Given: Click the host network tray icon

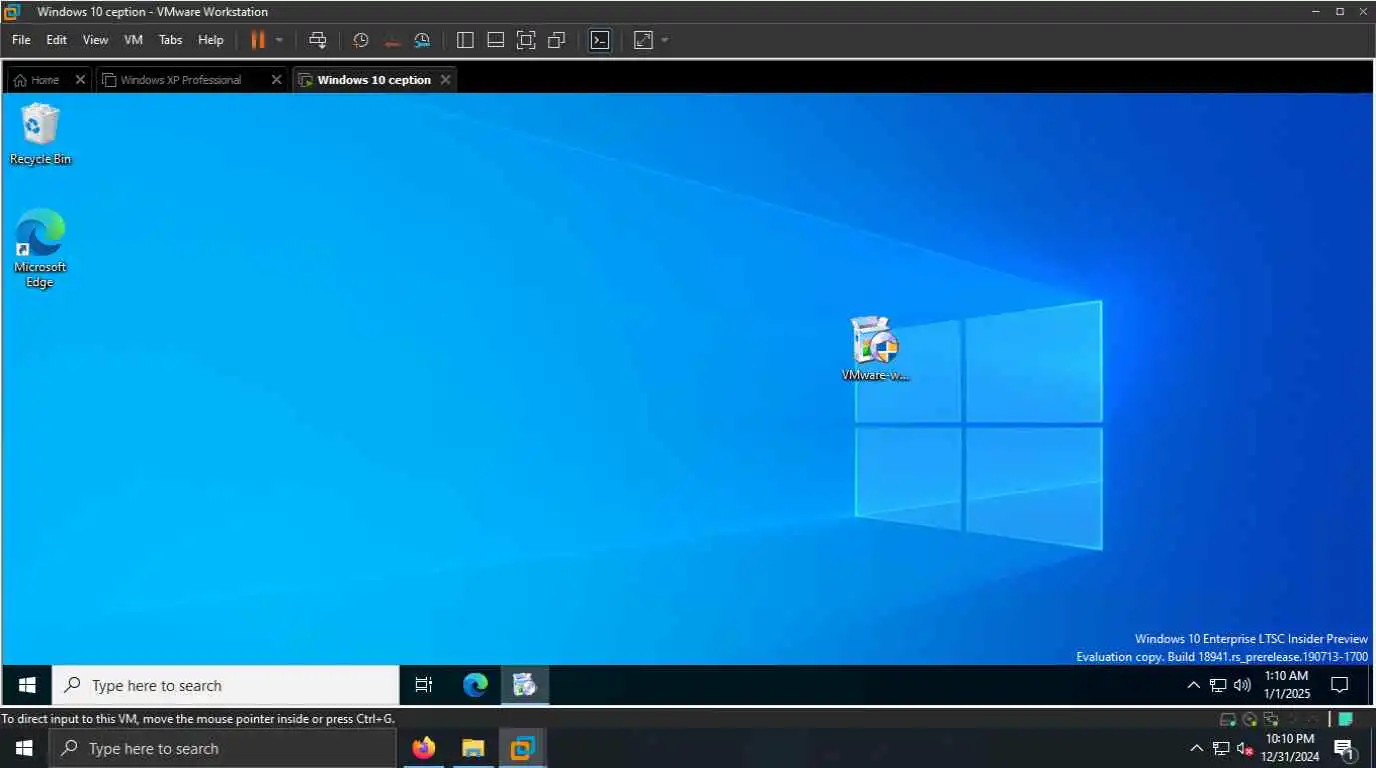Looking at the screenshot, I should [1221, 748].
